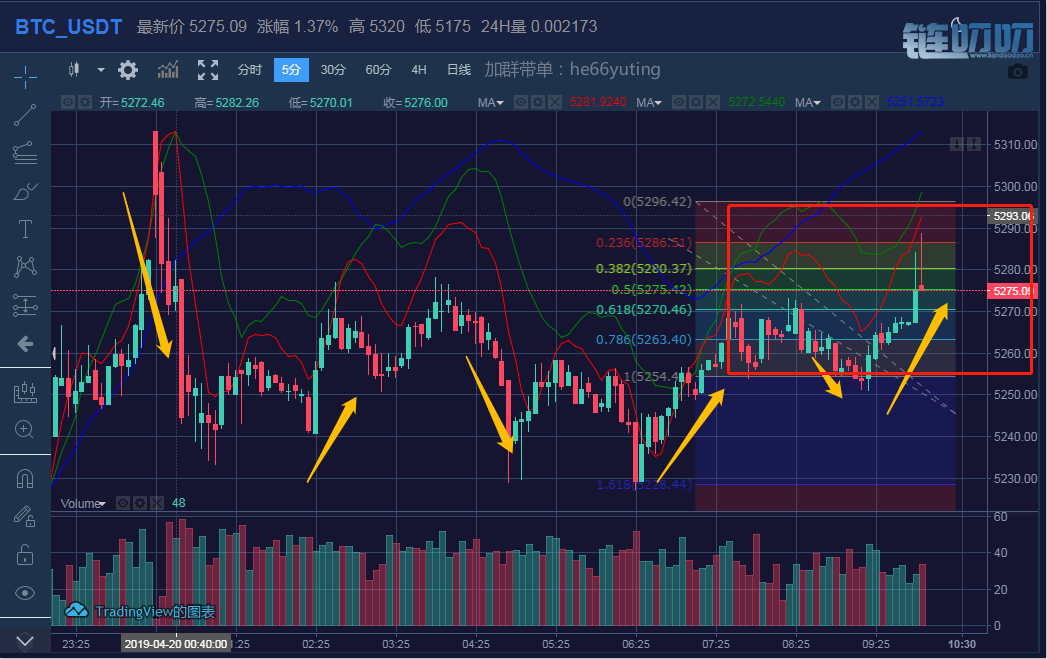Image resolution: width=1047 pixels, height=659 pixels.
Task: Hide the red MA line
Action: pos(520,102)
